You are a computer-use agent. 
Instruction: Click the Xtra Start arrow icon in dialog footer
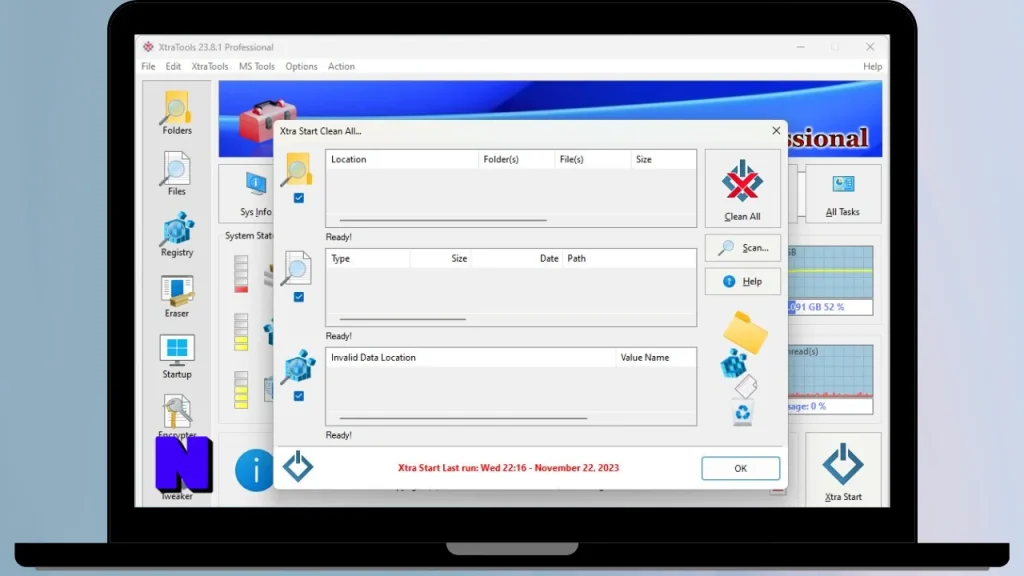pos(298,466)
